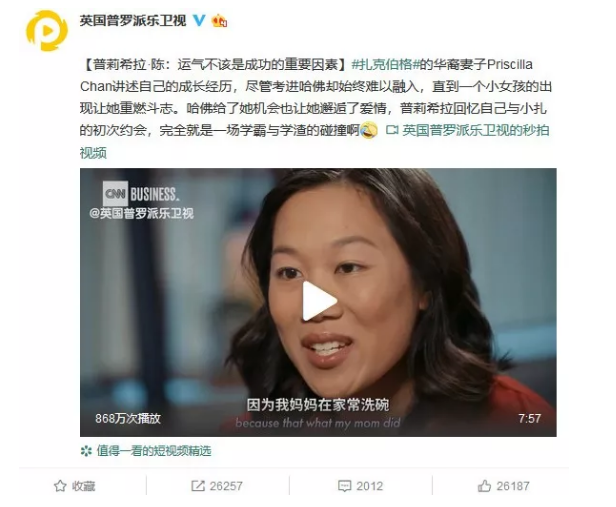Click the like count 26187
Viewport: 616px width, 507px height.
[x=513, y=486]
